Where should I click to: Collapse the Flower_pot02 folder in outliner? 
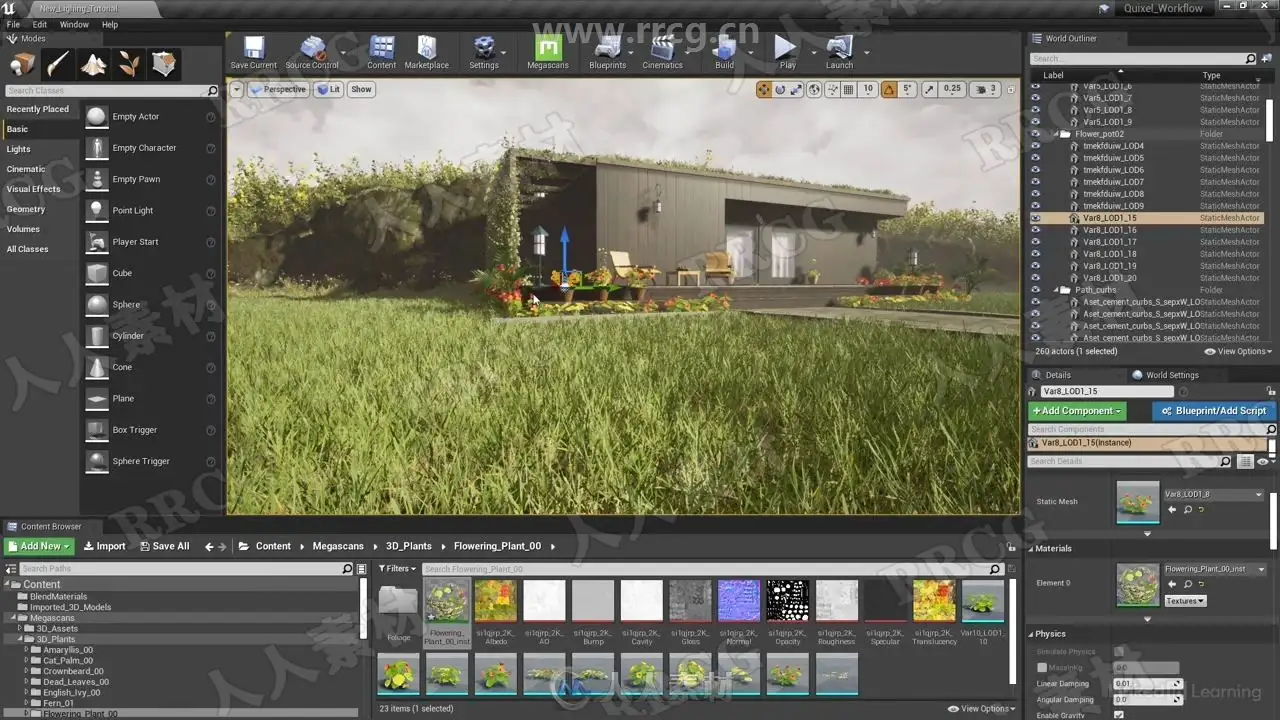pyautogui.click(x=1055, y=134)
